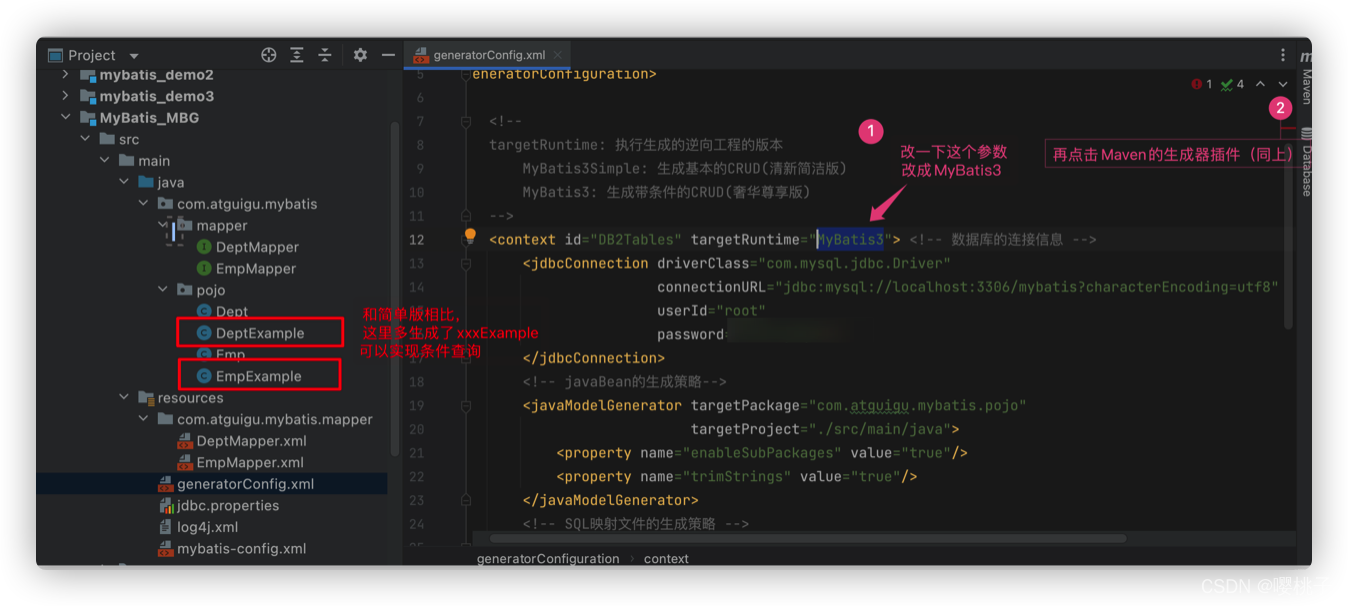
Task: Select the EmpExample class
Action: point(249,376)
